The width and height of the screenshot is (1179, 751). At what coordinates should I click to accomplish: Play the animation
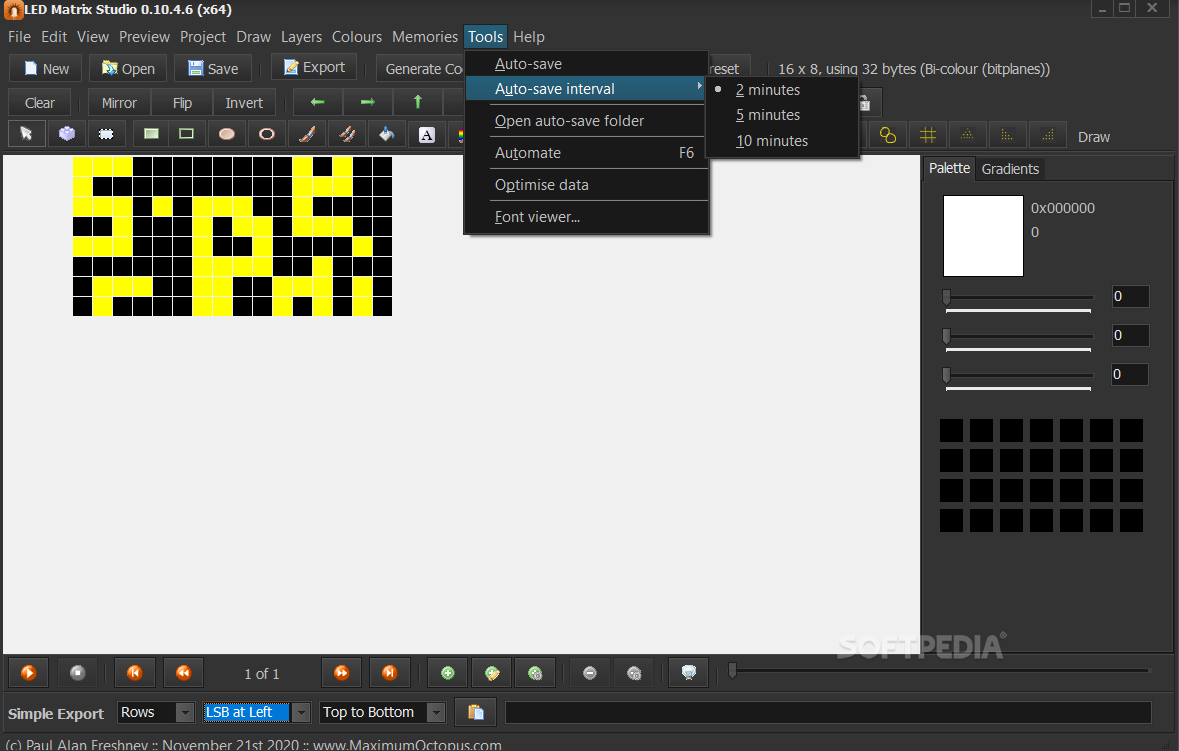[x=29, y=673]
